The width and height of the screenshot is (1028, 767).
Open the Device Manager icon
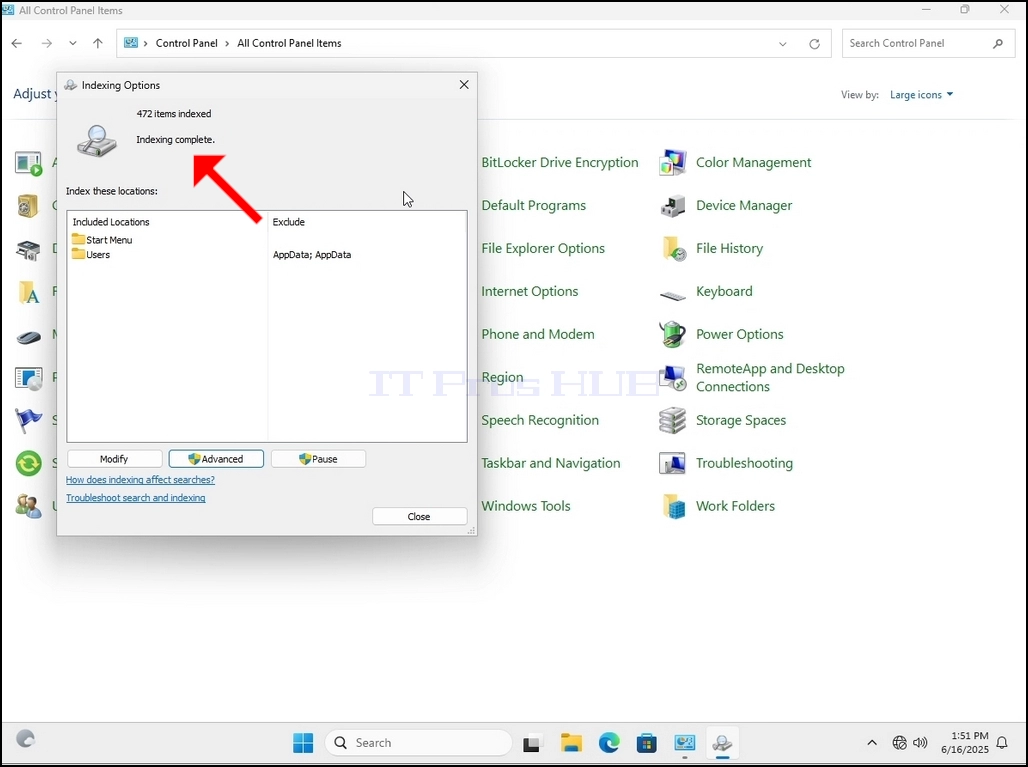673,206
